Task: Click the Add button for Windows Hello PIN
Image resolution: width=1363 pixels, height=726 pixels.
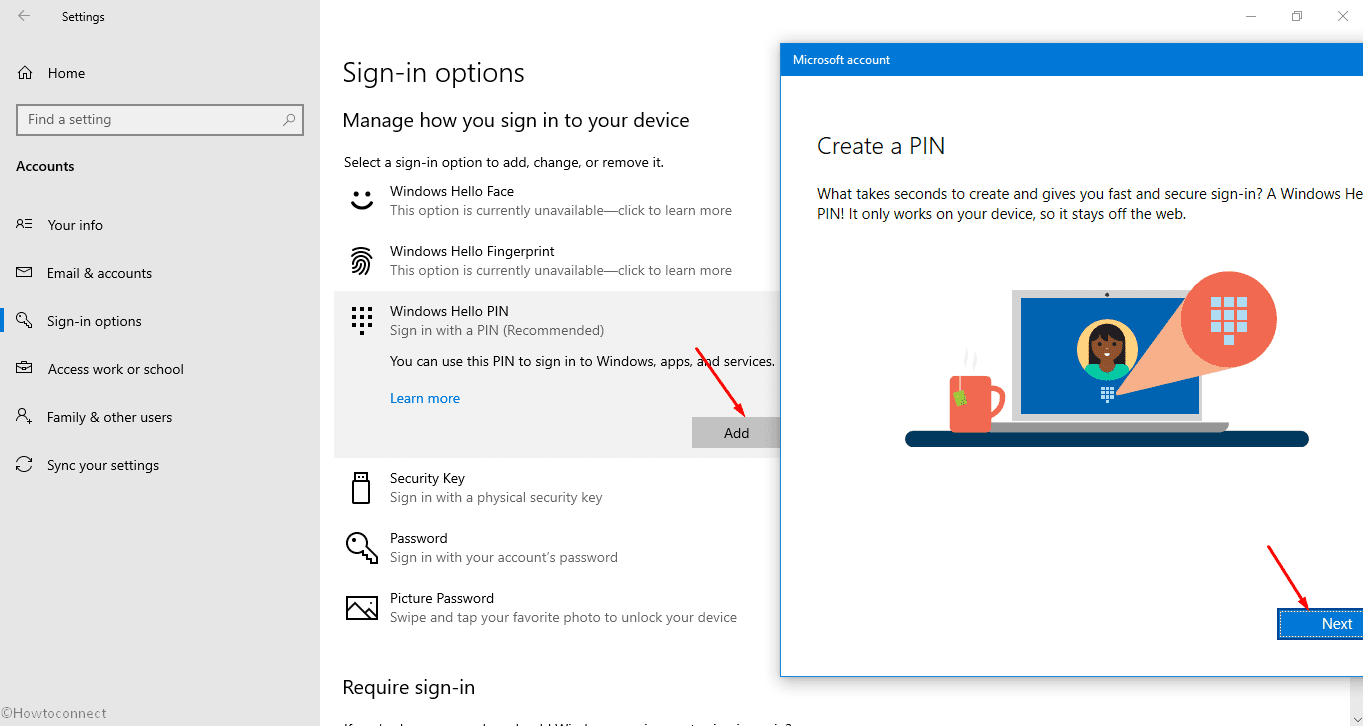Action: point(736,433)
